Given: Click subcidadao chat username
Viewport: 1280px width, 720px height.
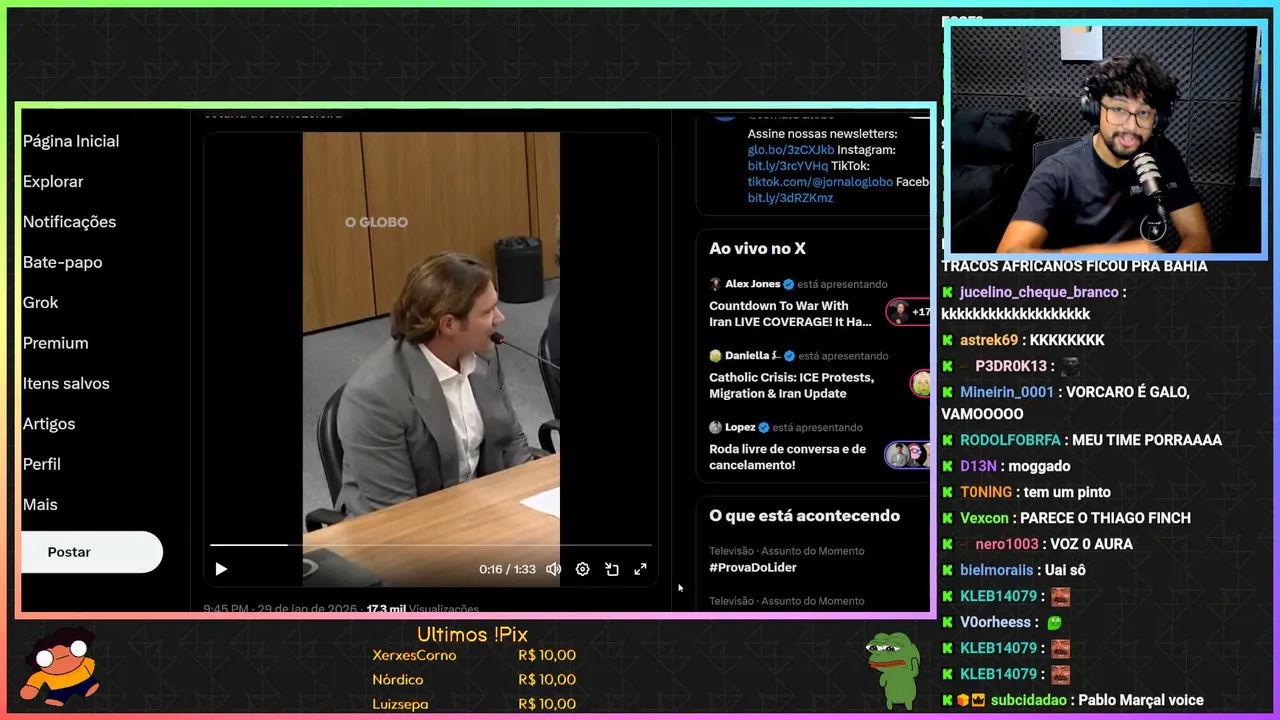Looking at the screenshot, I should click(x=1029, y=700).
